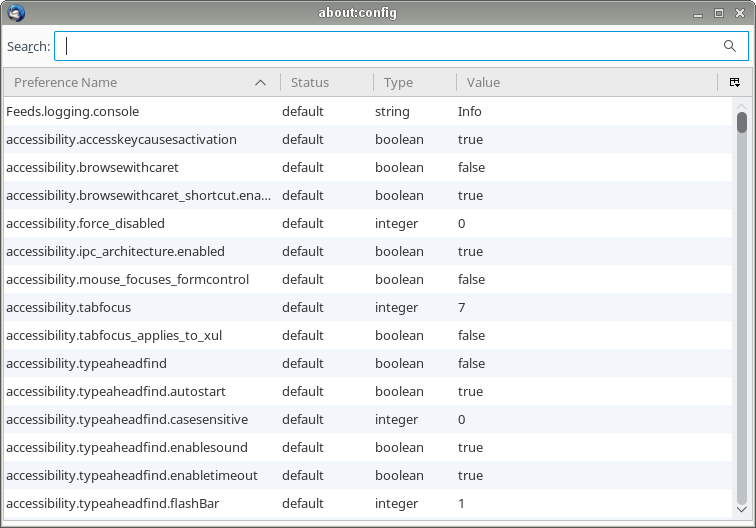Viewport: 756px width, 528px height.
Task: Select accessibility.force_disabled preference row
Action: pos(85,224)
